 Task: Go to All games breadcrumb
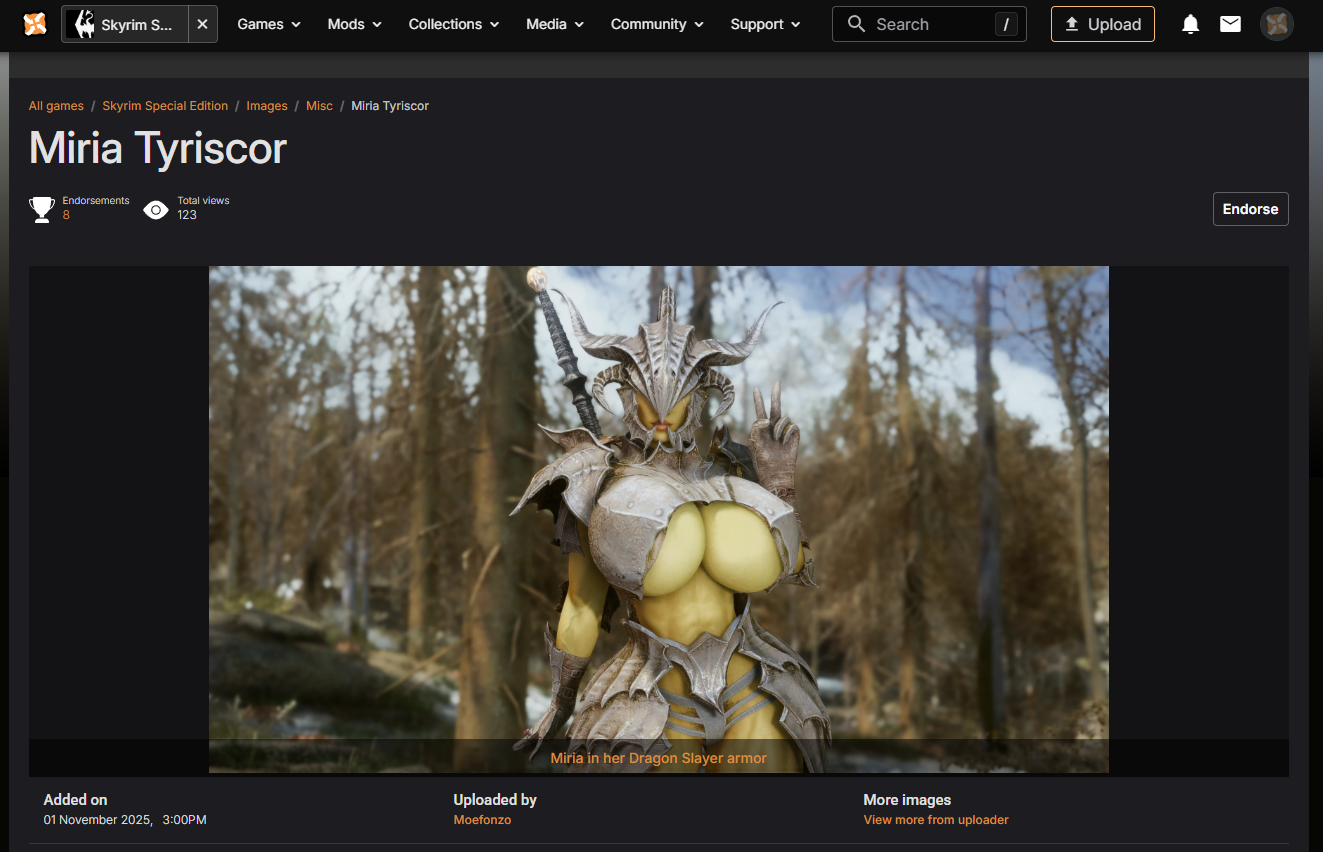56,106
